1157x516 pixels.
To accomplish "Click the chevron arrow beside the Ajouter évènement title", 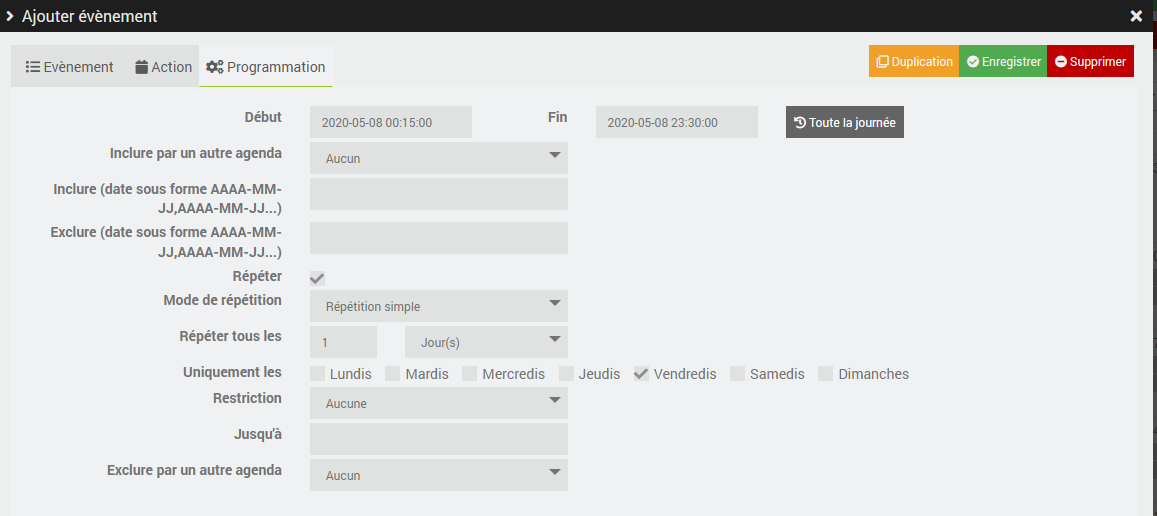I will 10,16.
